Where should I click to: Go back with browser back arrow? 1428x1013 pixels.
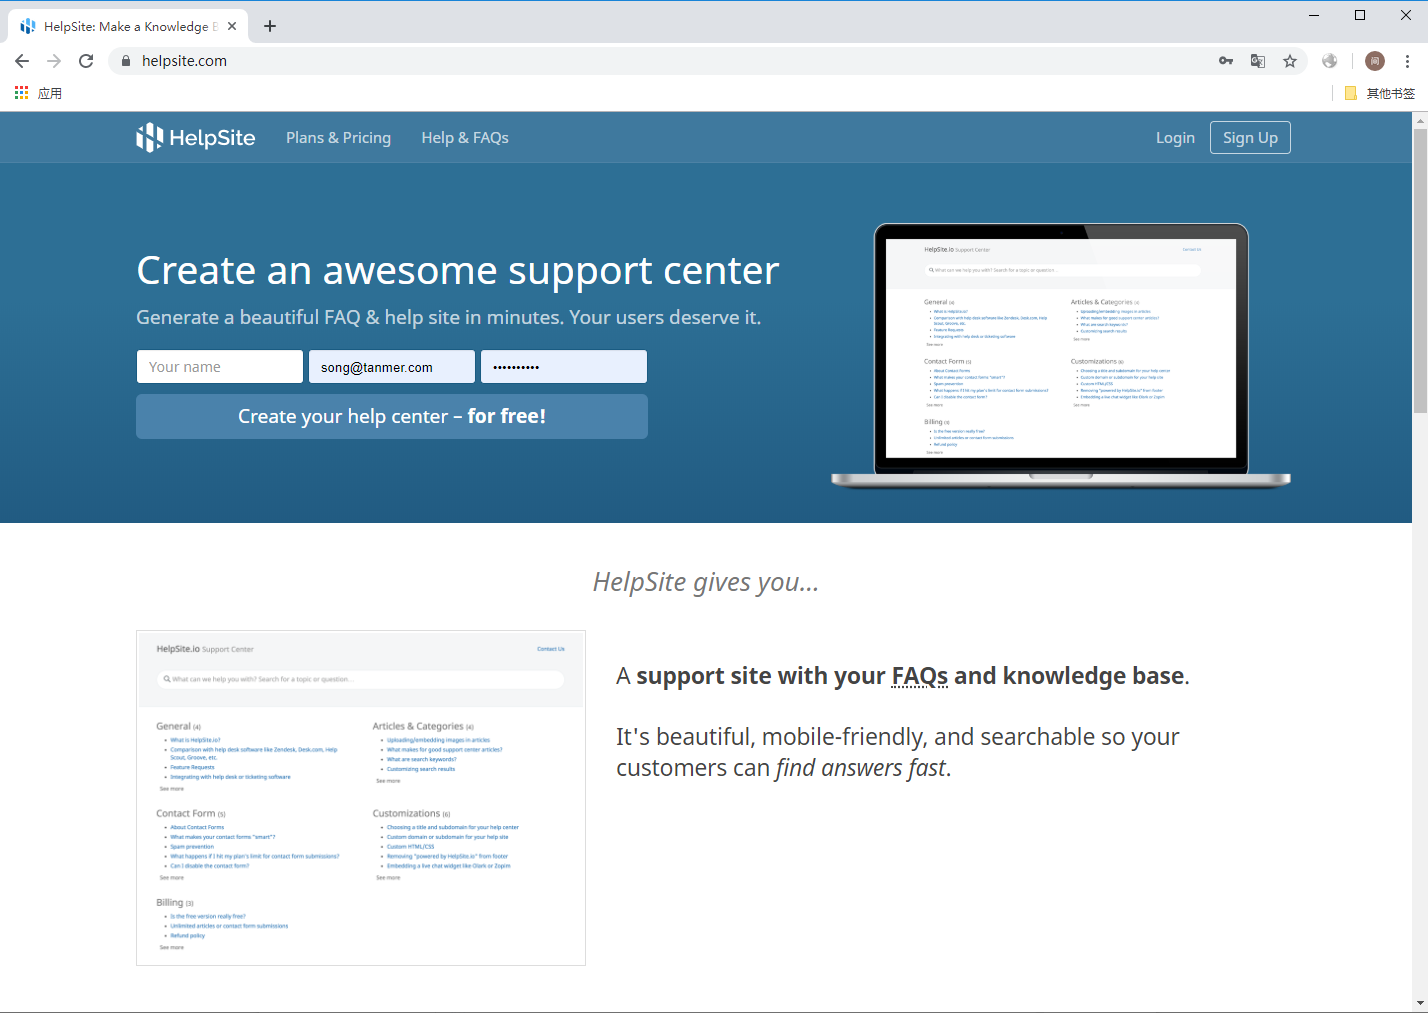point(22,61)
